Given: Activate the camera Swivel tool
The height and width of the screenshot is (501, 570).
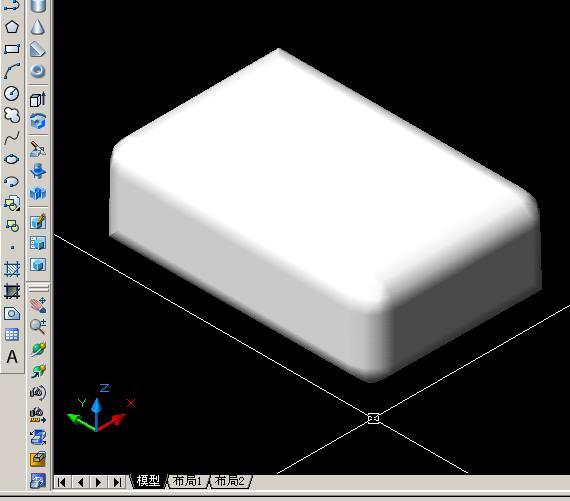Looking at the screenshot, I should coord(38,393).
